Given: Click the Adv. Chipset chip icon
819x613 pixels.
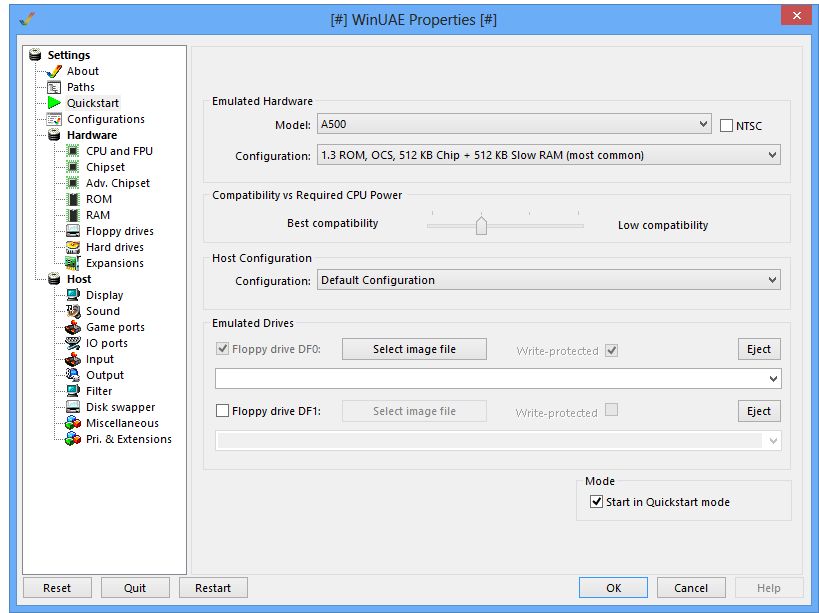Looking at the screenshot, I should click(x=73, y=183).
